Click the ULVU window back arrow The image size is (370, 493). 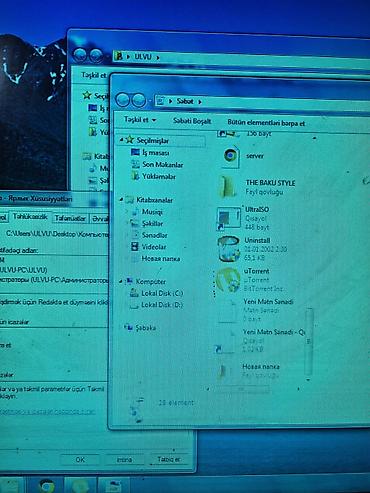pos(80,55)
